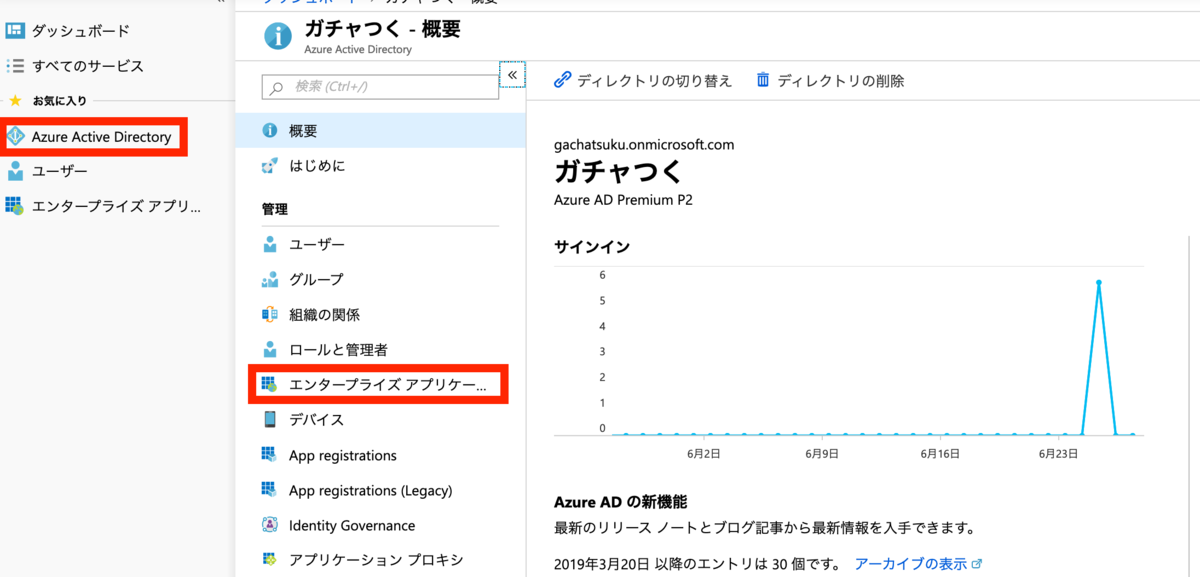Click the blue info icon beside ガチャつく title

278,36
